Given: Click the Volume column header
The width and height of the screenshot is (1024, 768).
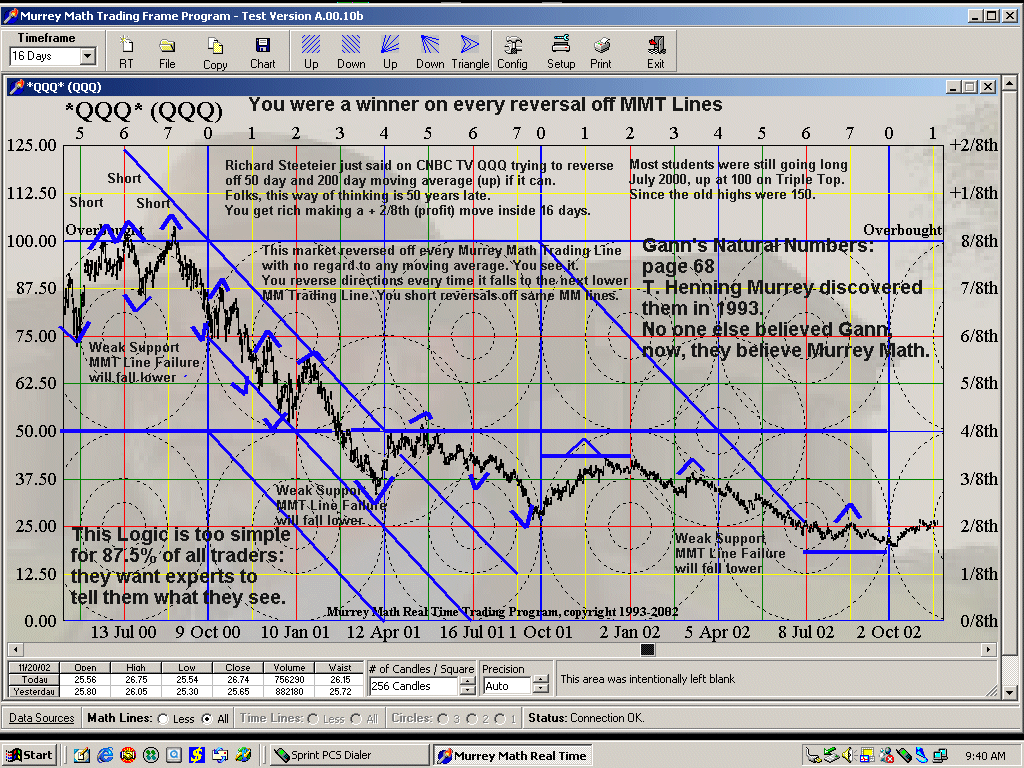Looking at the screenshot, I should pos(289,667).
